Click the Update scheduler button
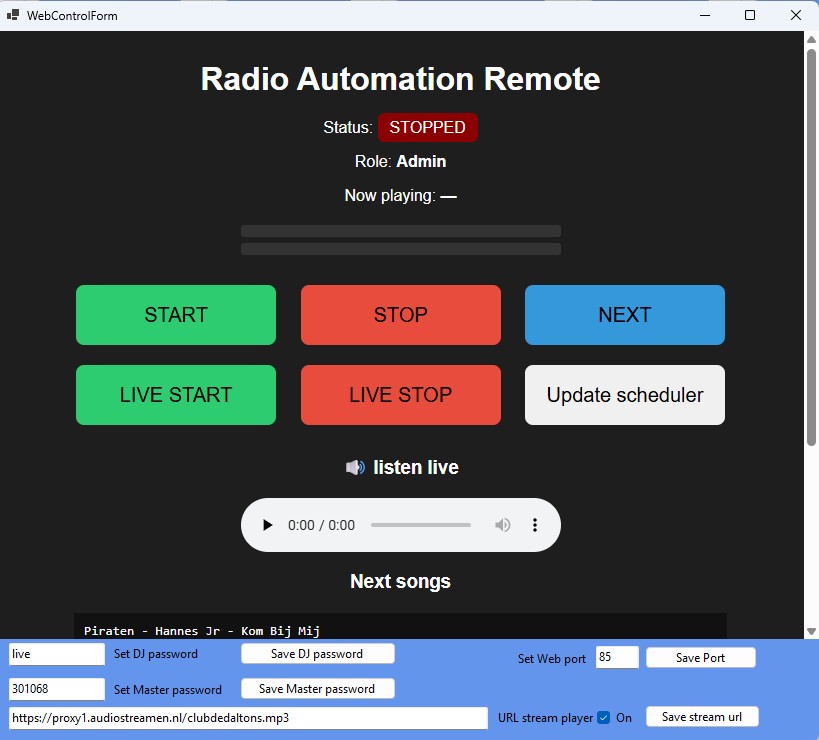This screenshot has height=740, width=819. pyautogui.click(x=624, y=395)
